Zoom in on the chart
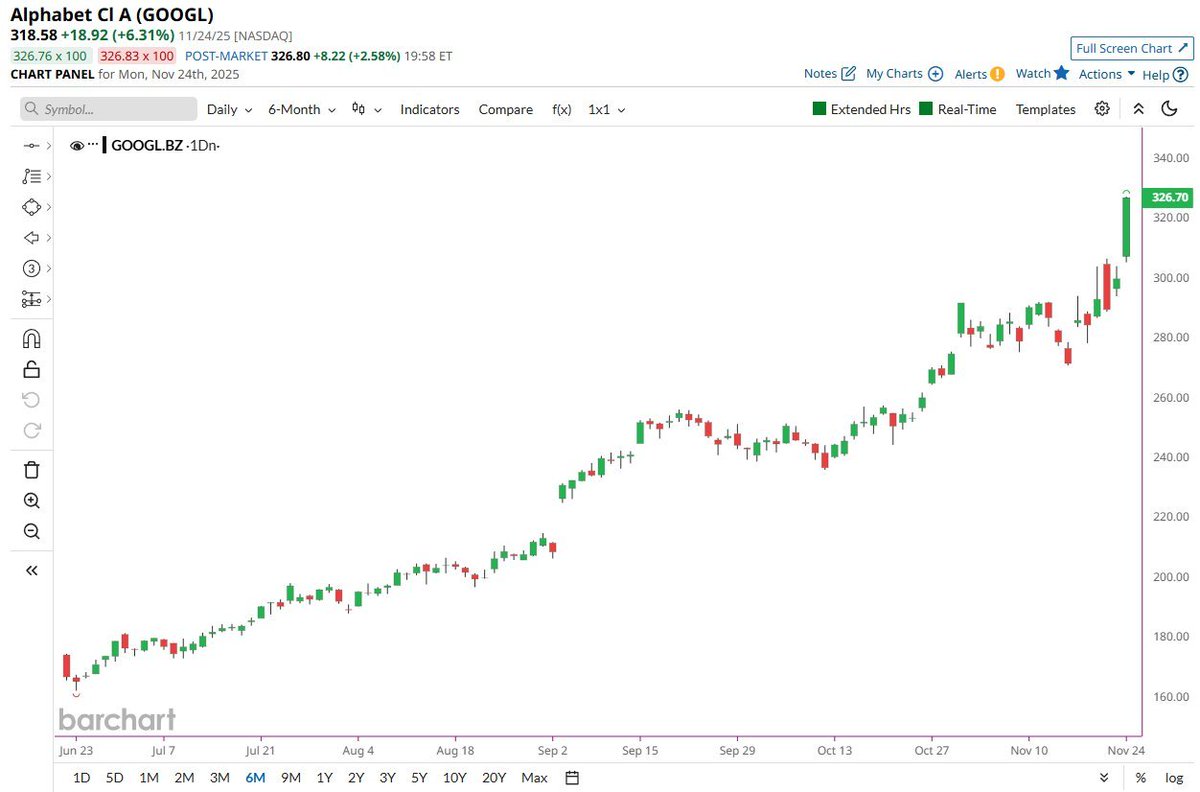Image resolution: width=1200 pixels, height=792 pixels. point(31,501)
